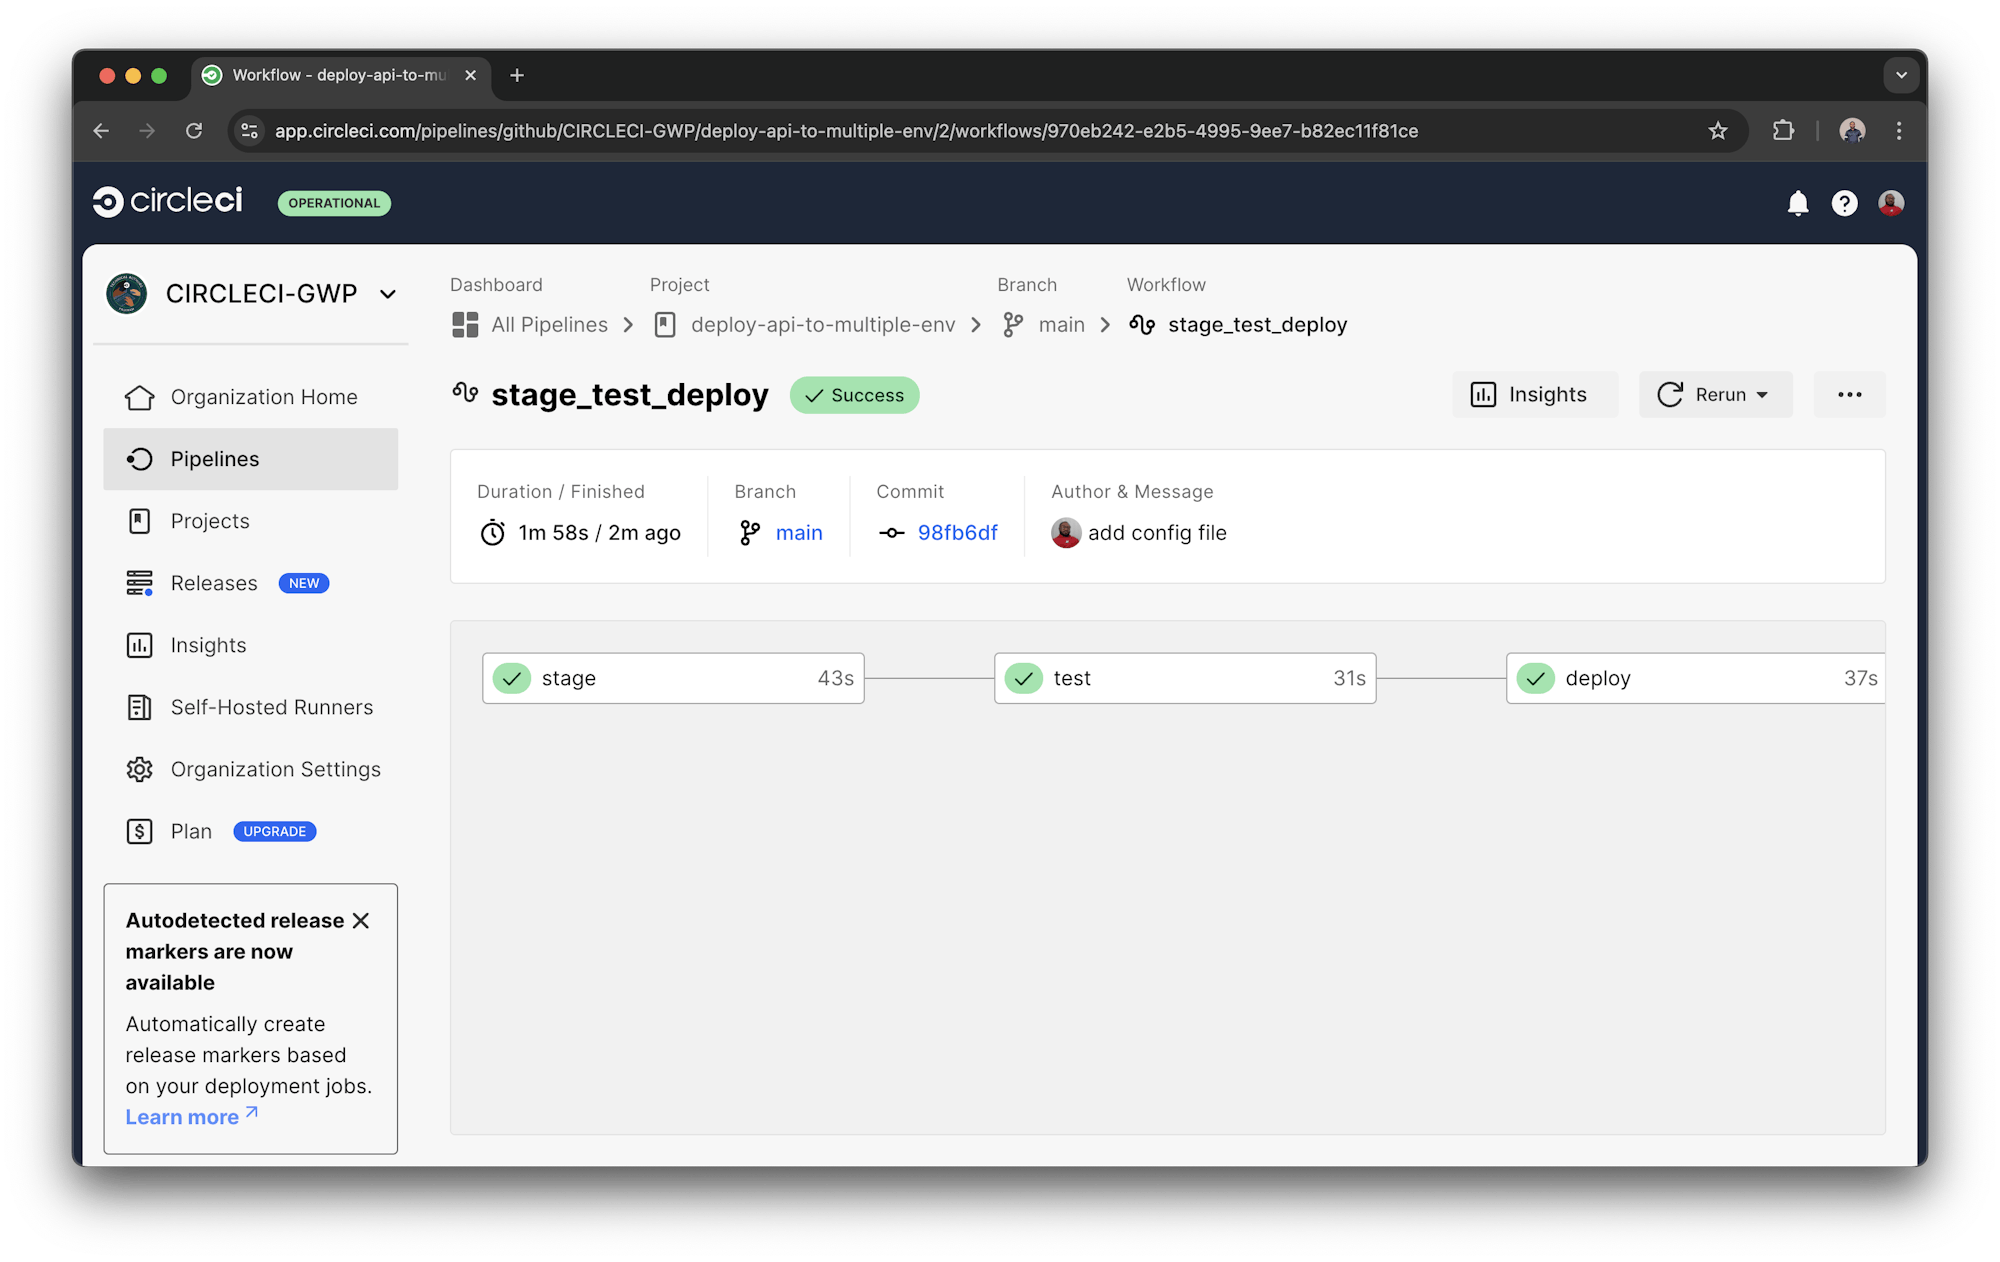
Task: Click the Insights sidebar icon
Action: 140,645
